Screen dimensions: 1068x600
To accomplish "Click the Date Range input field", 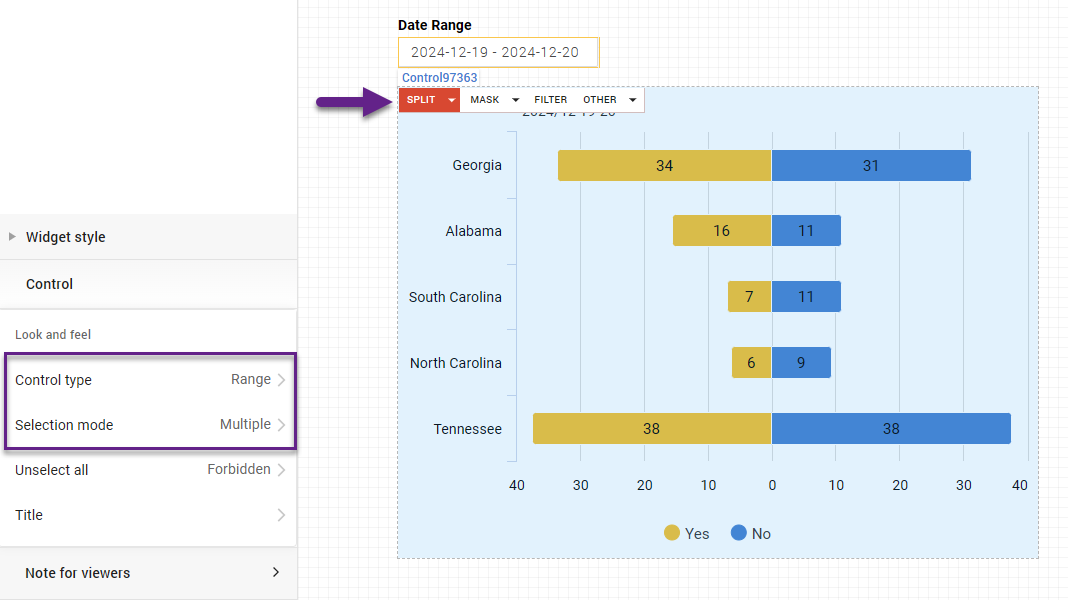I will (498, 52).
